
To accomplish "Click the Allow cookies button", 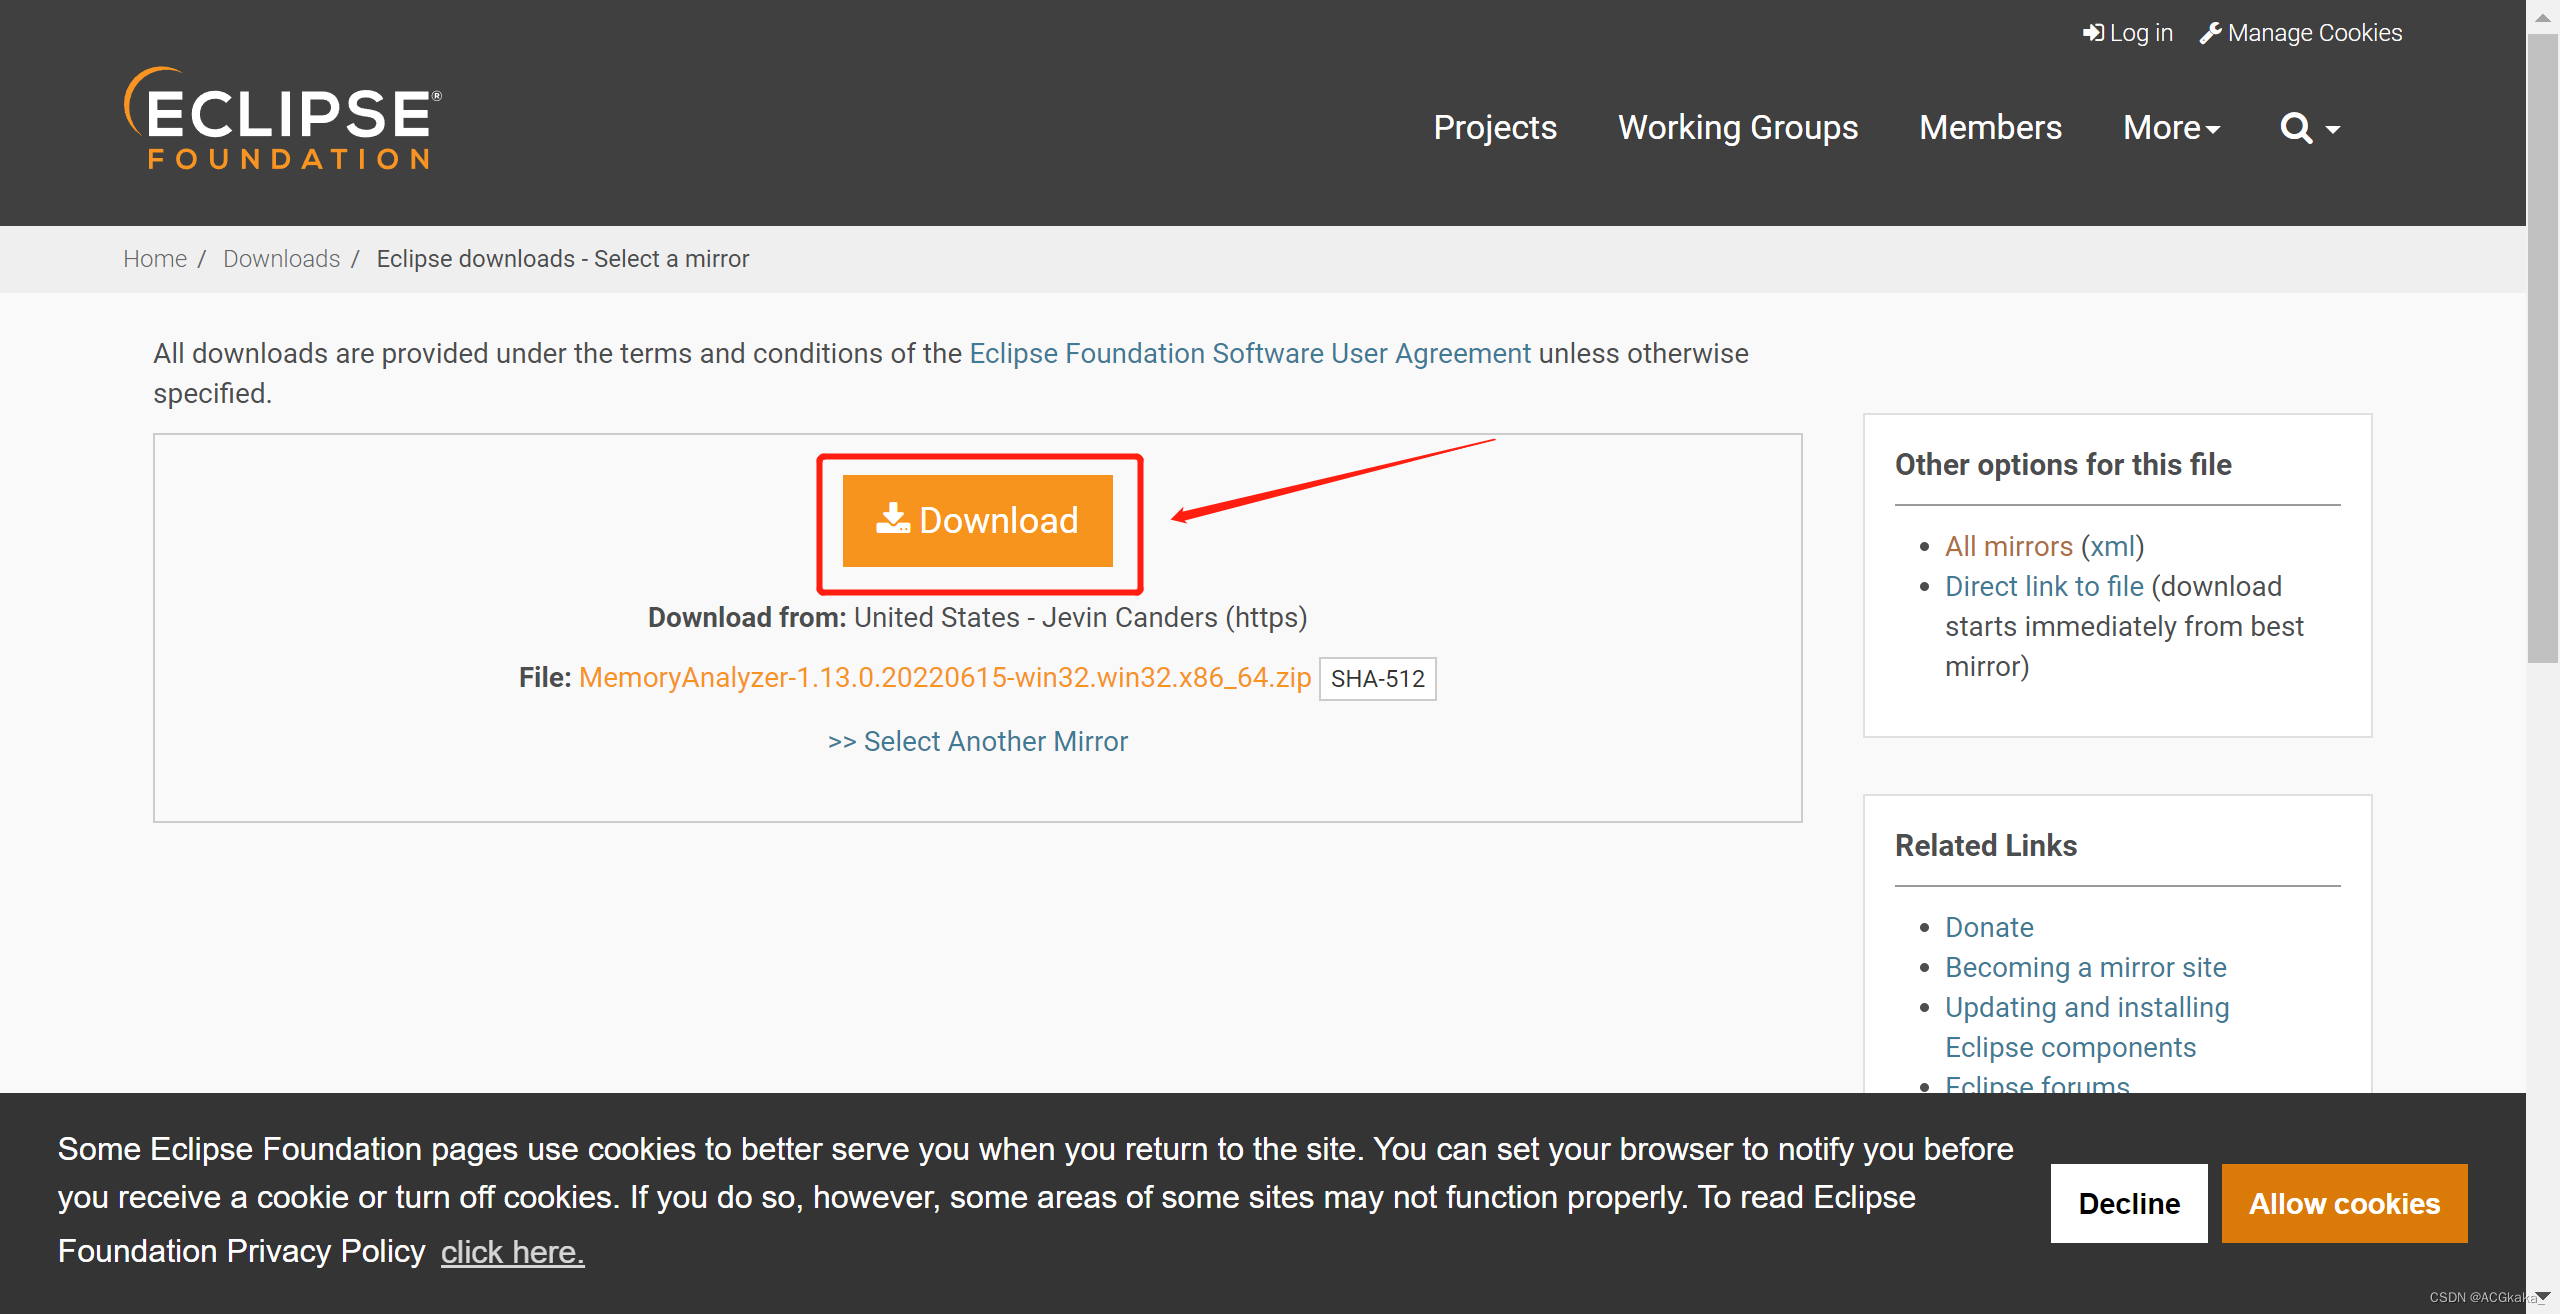I will tap(2344, 1204).
